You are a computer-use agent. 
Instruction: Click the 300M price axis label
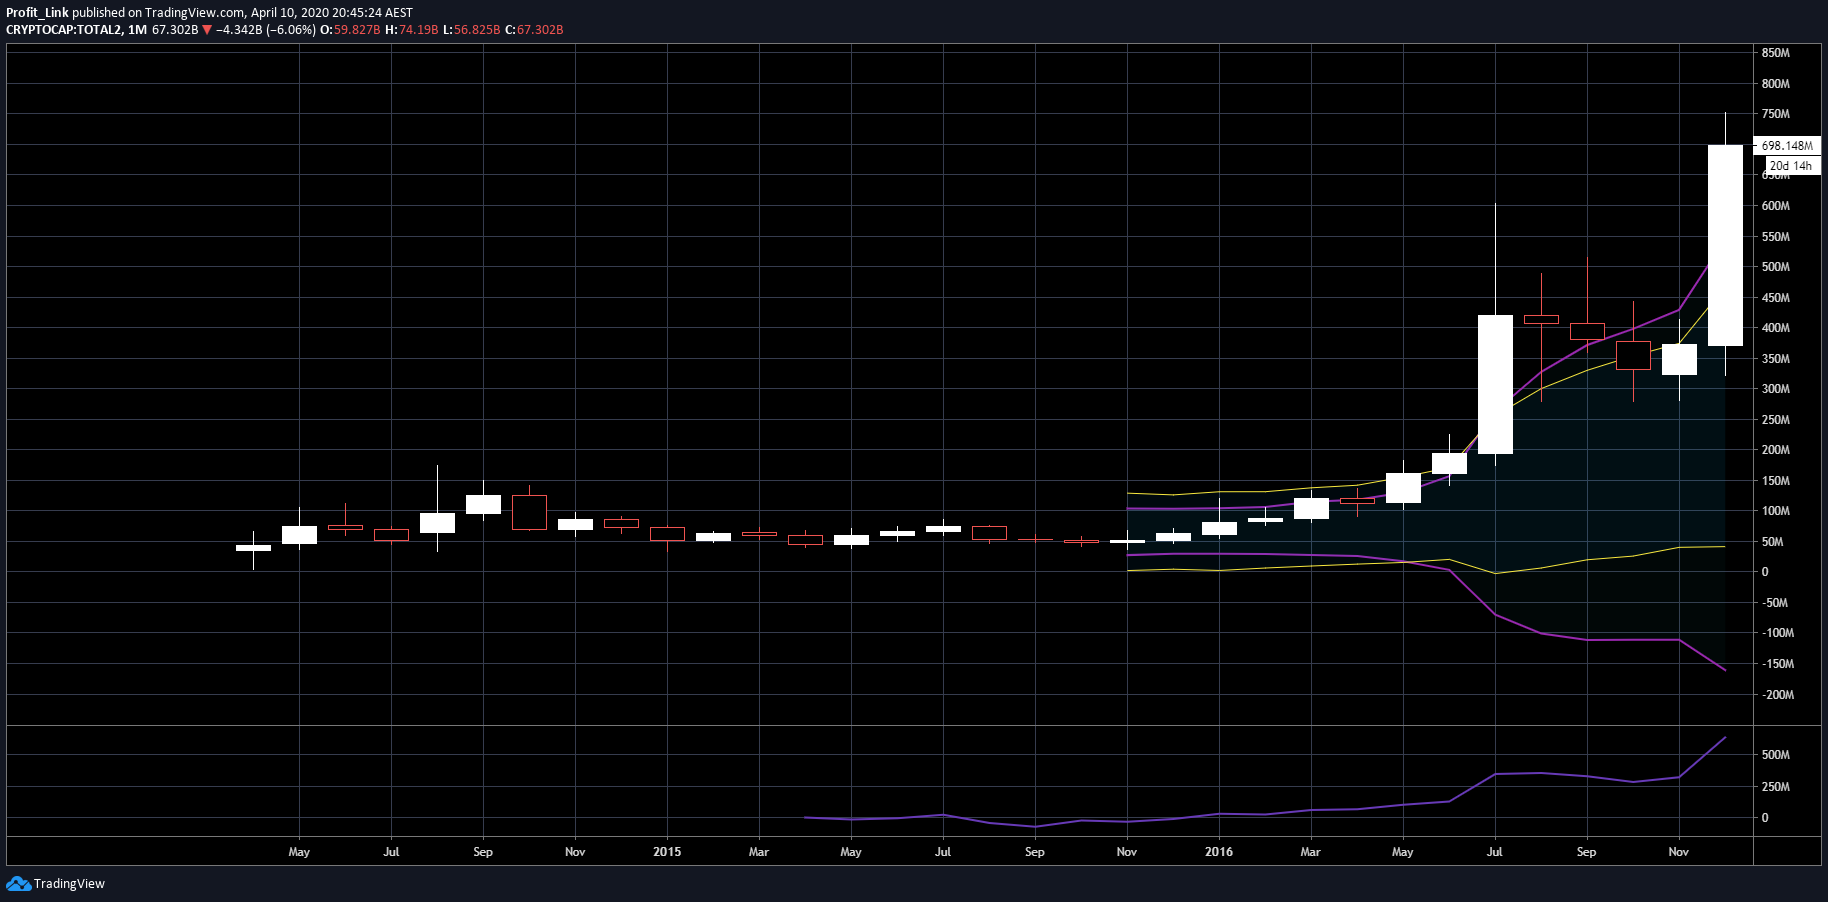1776,389
